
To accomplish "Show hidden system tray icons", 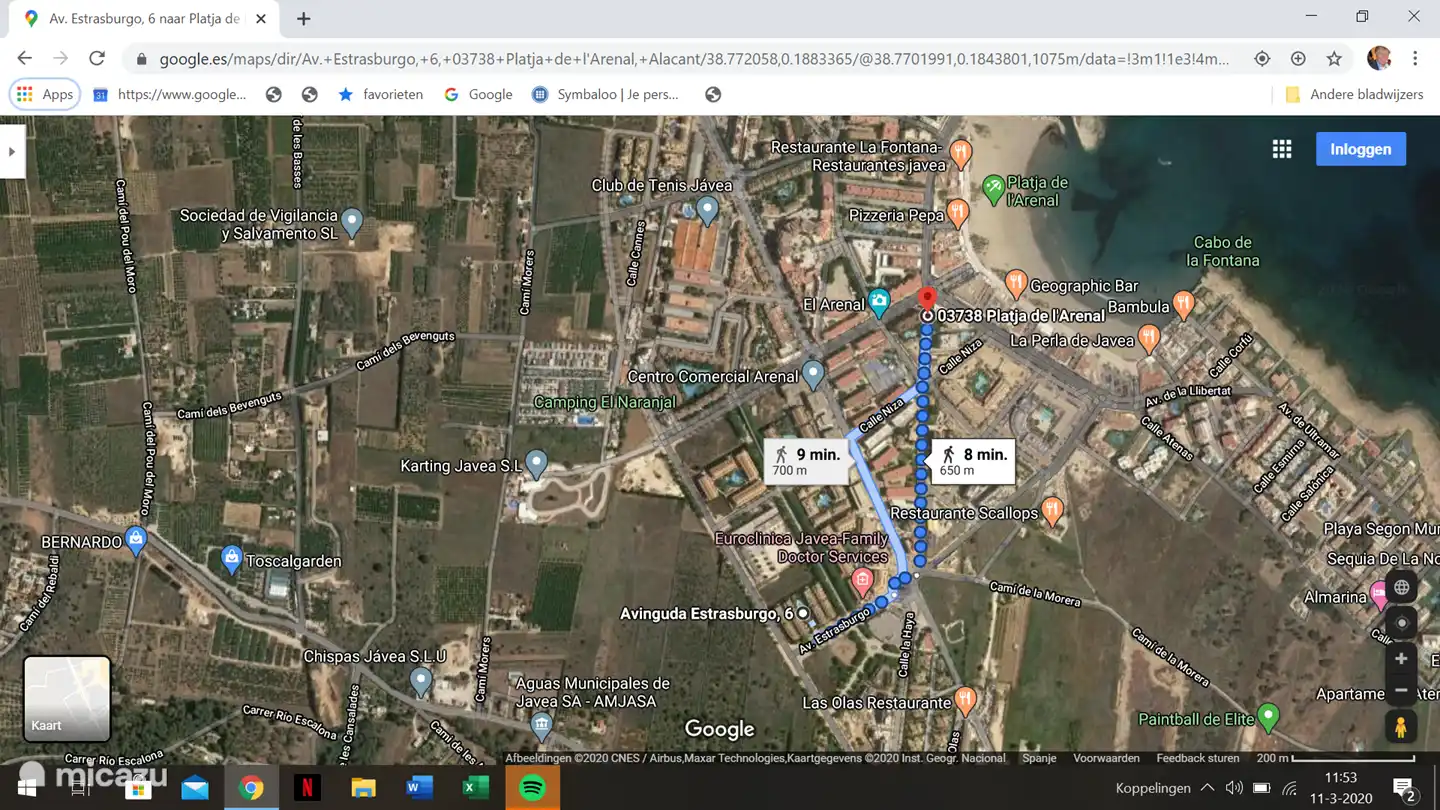I will coord(1207,788).
